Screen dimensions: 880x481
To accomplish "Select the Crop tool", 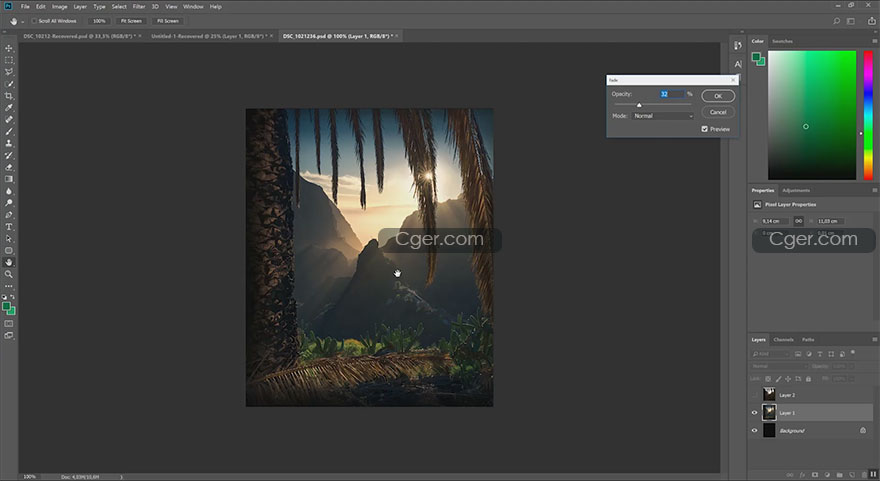I will [x=8, y=96].
